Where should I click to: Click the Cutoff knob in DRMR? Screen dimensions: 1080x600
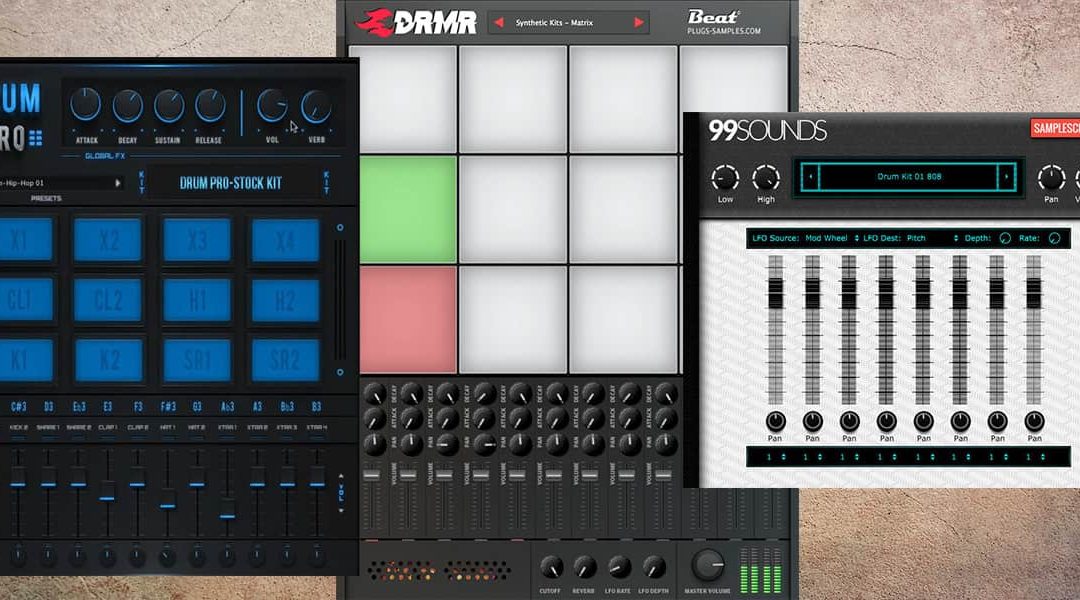tap(551, 567)
